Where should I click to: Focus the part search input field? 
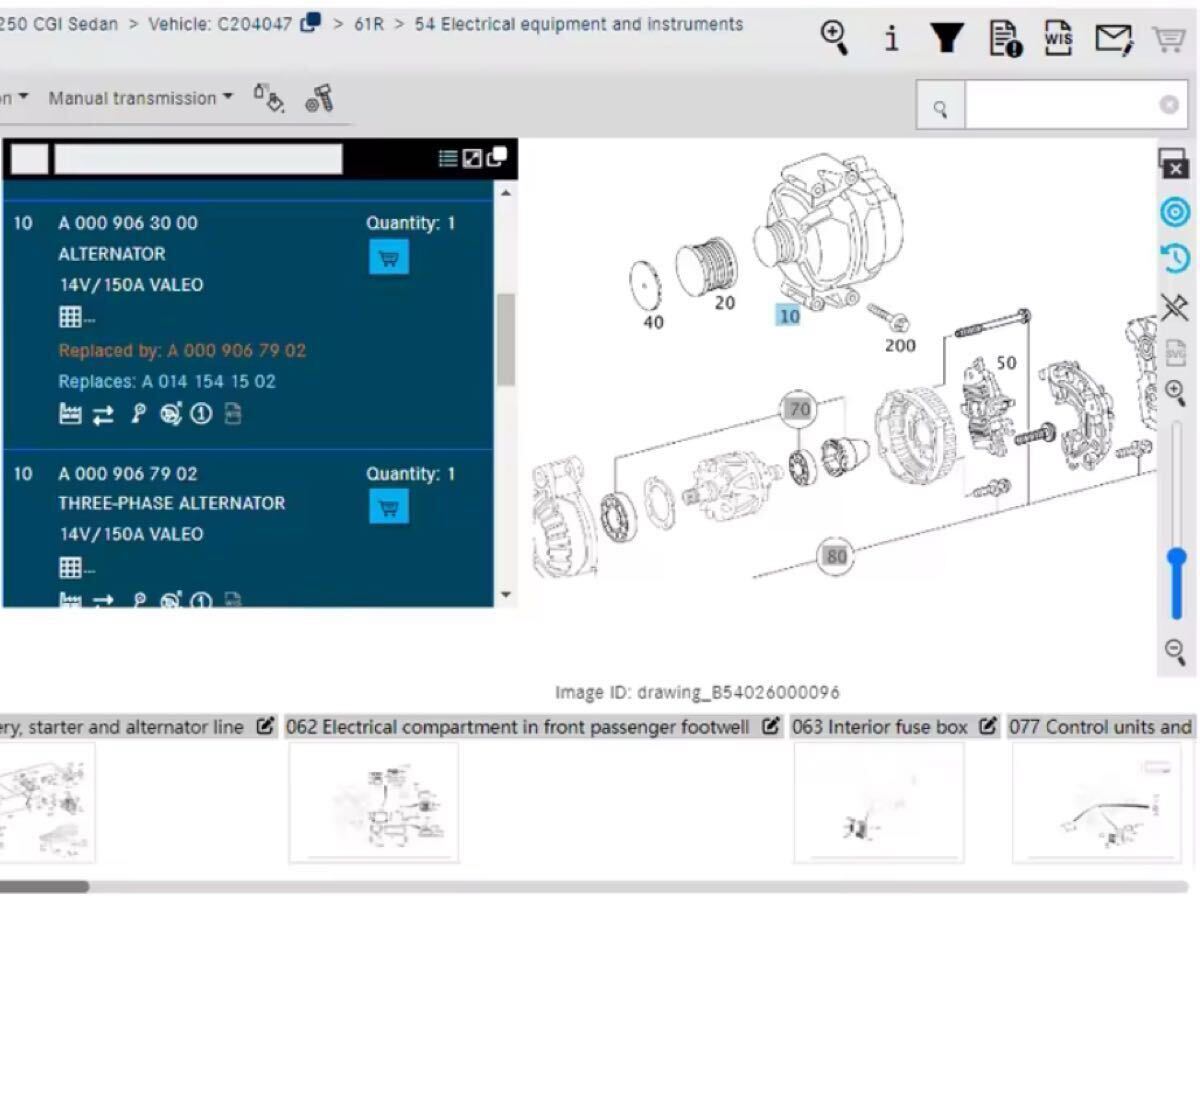(1060, 106)
